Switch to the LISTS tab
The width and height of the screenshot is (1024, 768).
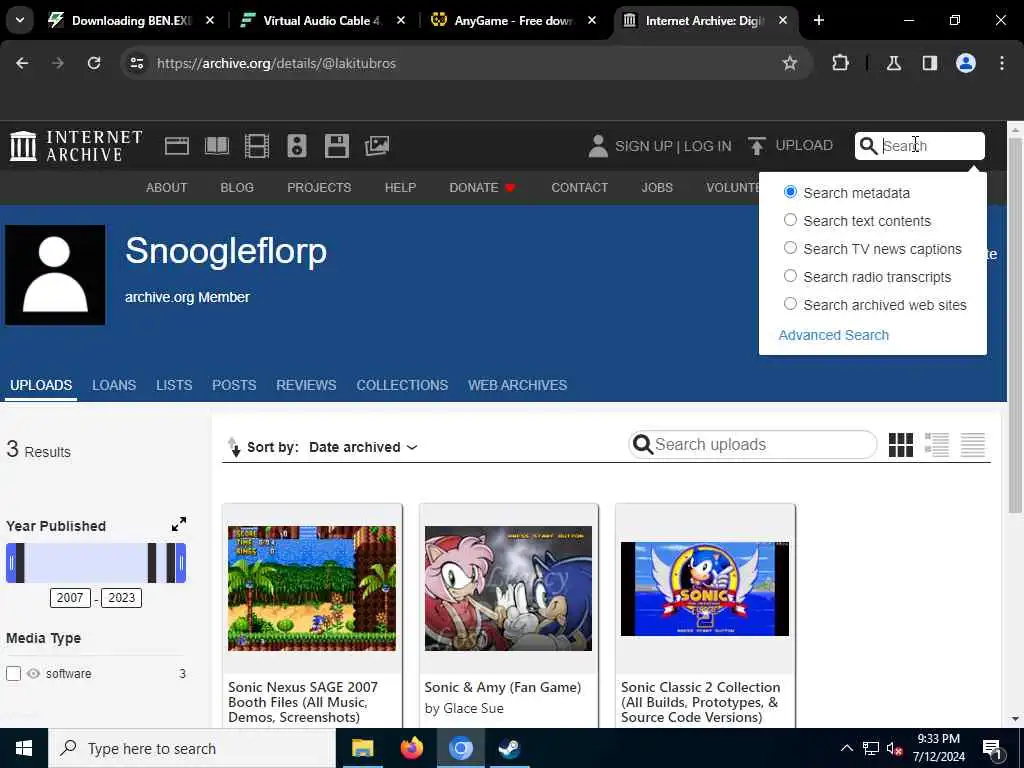(174, 385)
